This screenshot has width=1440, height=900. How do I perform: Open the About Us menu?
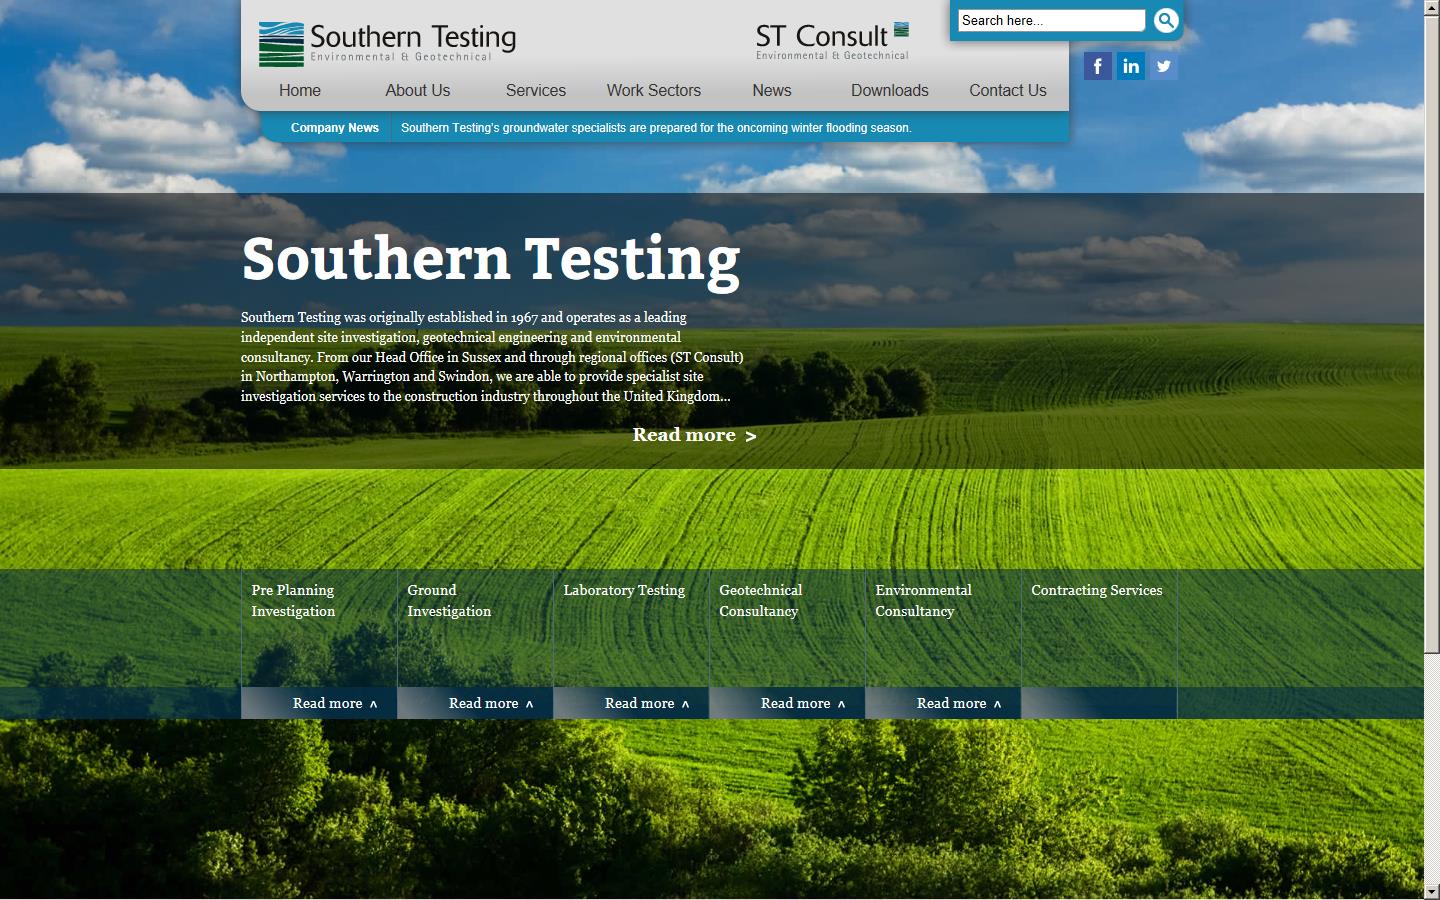(418, 90)
